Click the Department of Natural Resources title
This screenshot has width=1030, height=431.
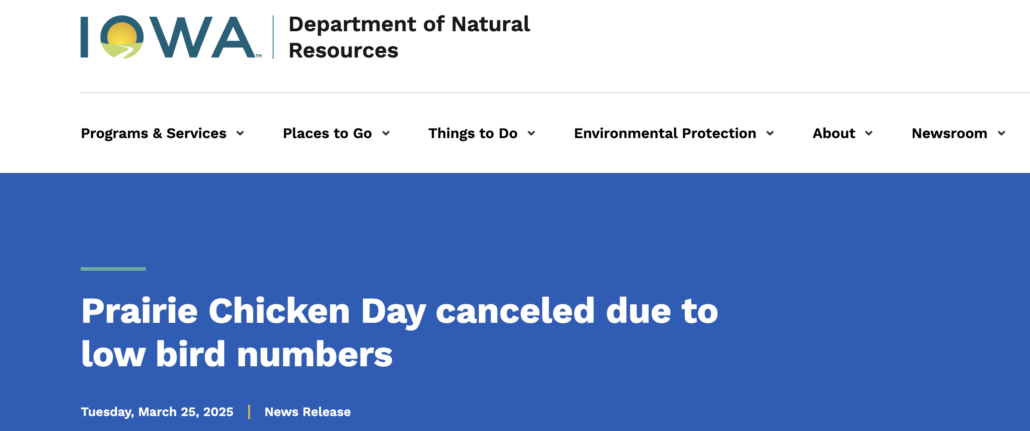[409, 37]
